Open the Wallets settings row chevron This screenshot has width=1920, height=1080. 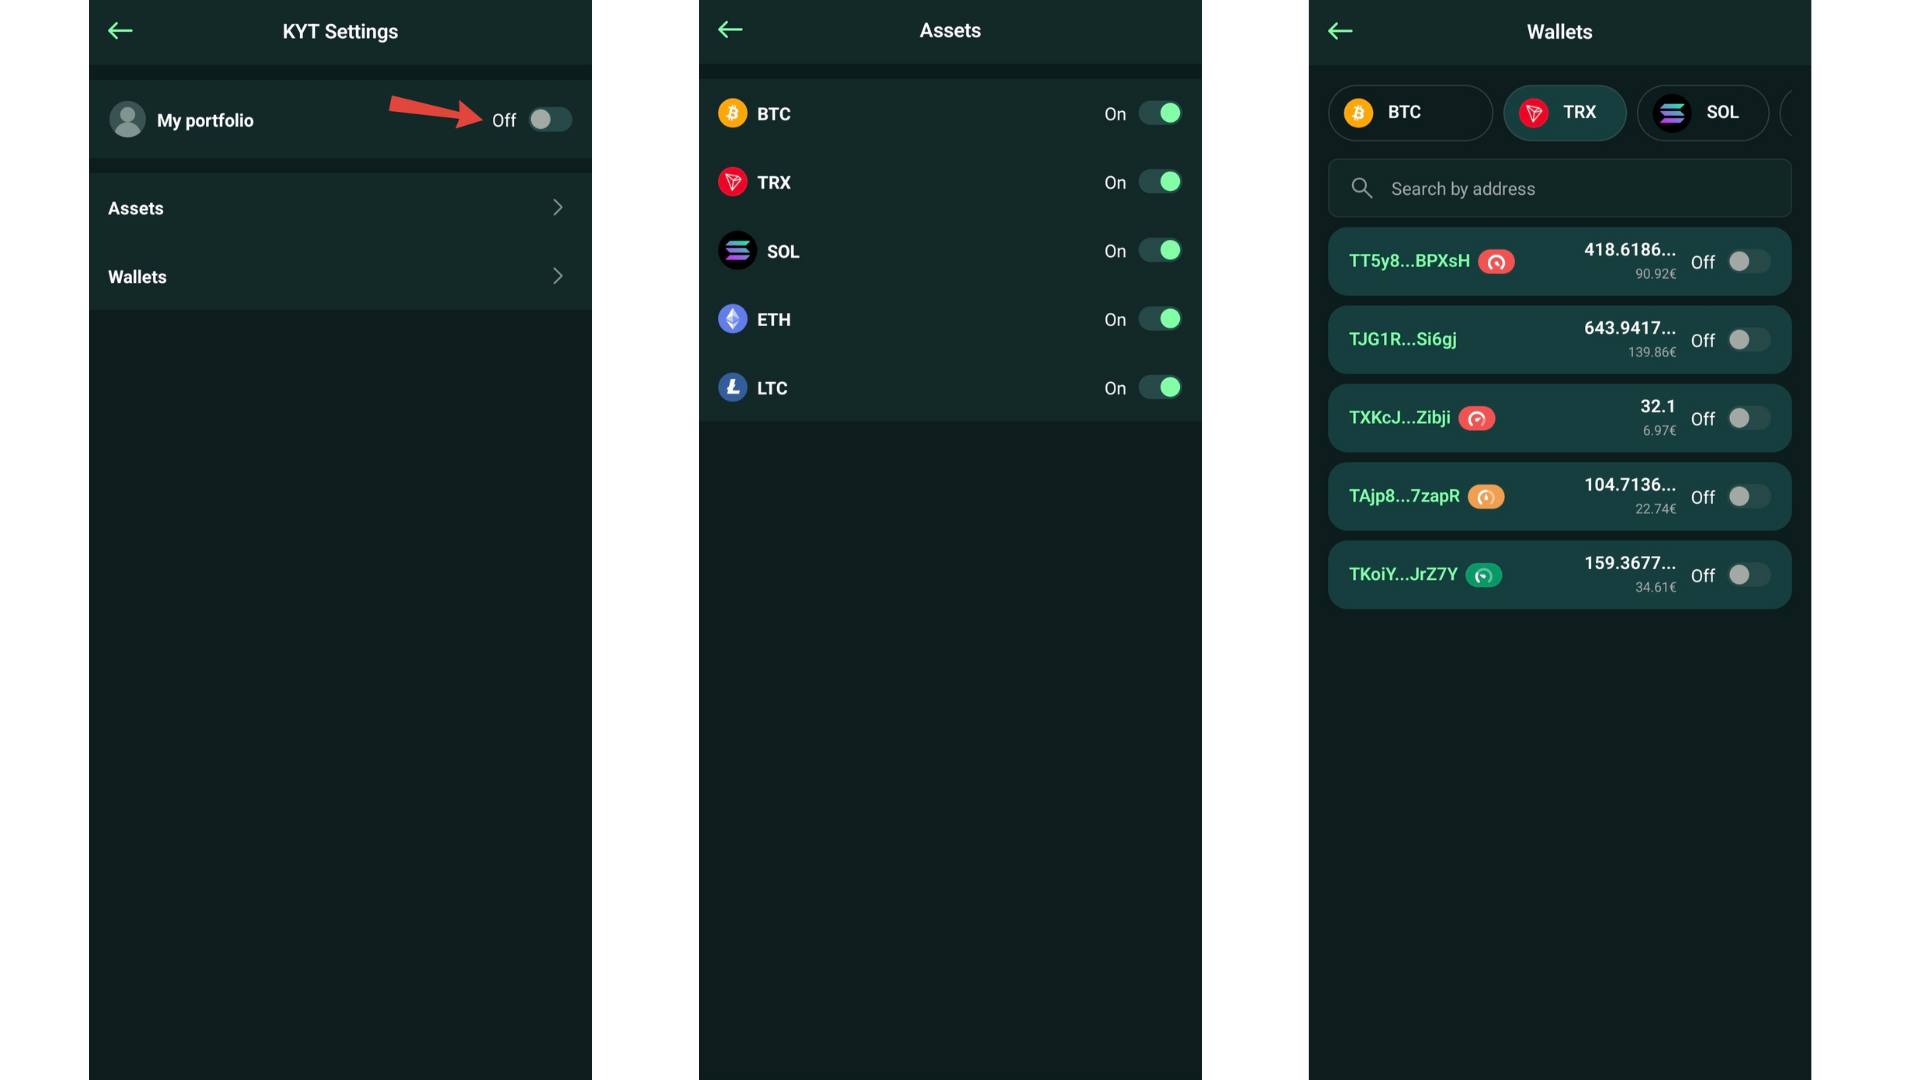[x=558, y=276]
